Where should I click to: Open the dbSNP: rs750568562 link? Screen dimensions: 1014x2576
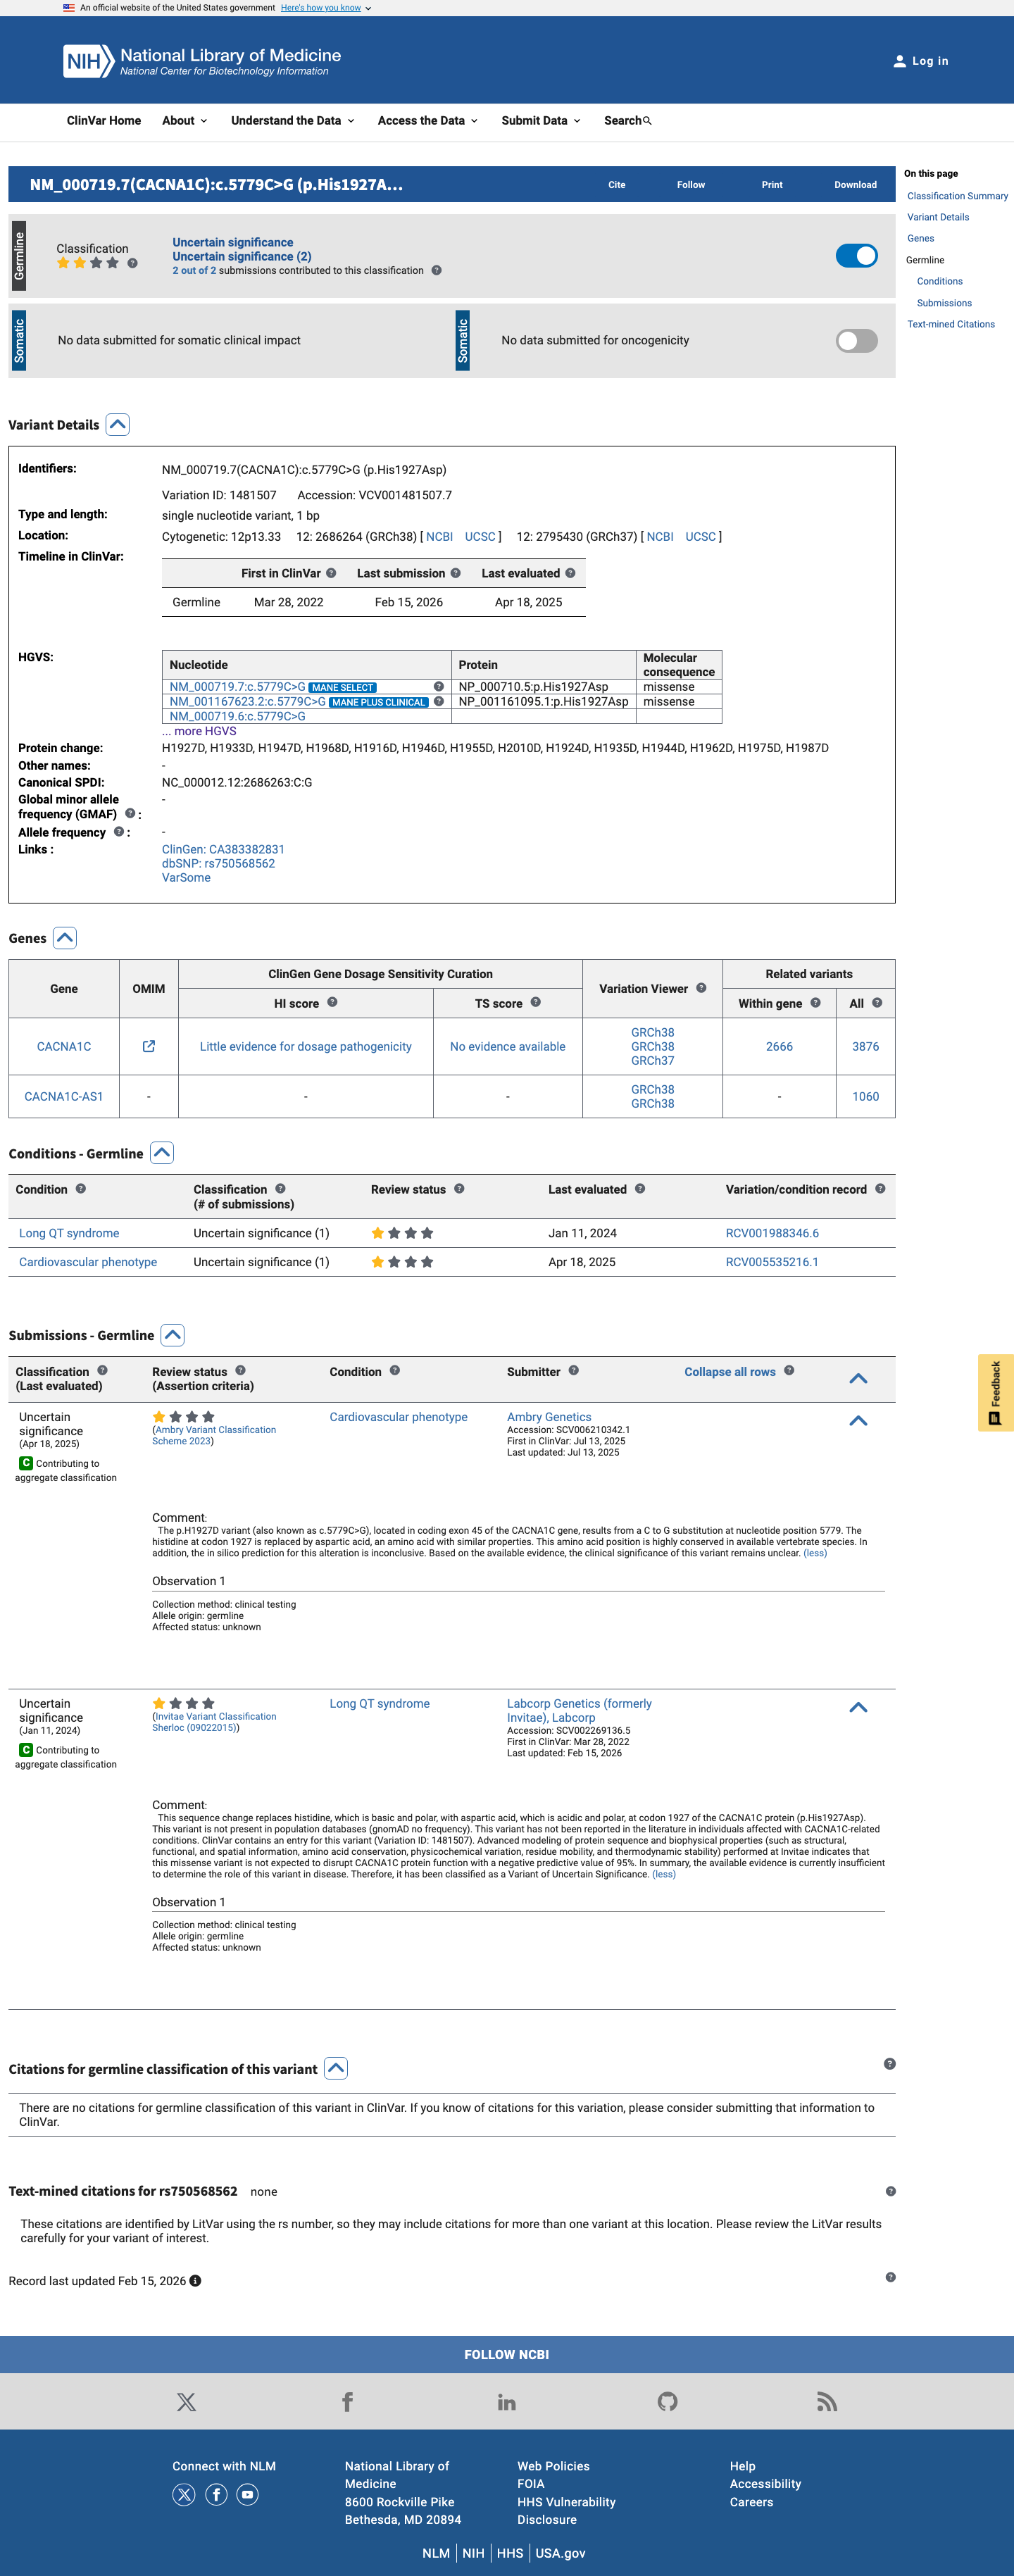point(218,863)
